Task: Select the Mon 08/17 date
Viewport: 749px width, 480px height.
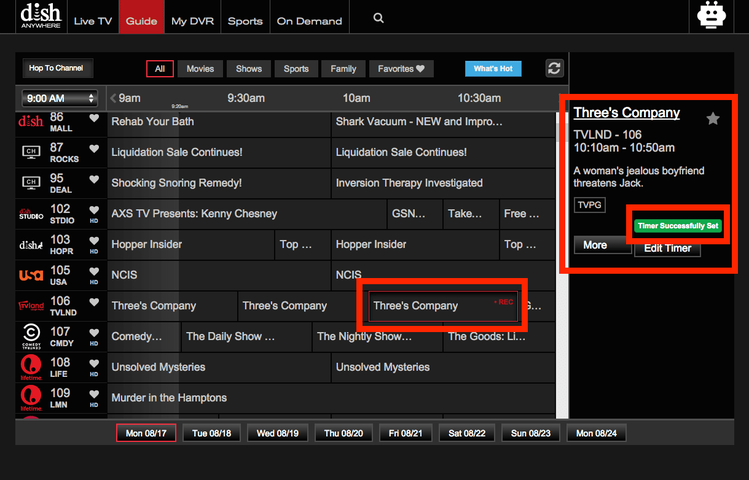Action: coord(146,433)
